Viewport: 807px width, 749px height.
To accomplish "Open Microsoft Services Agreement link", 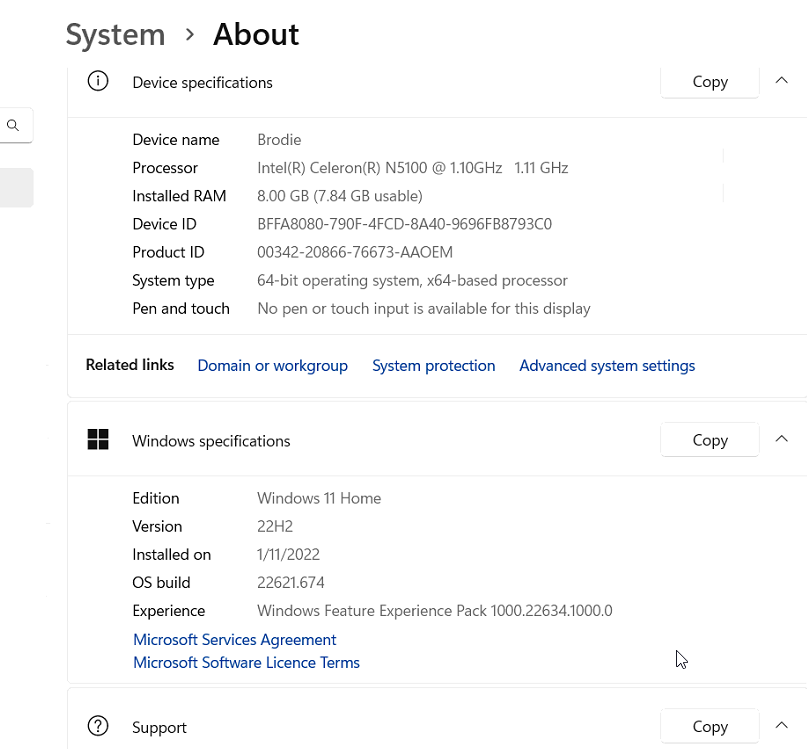I will click(235, 639).
